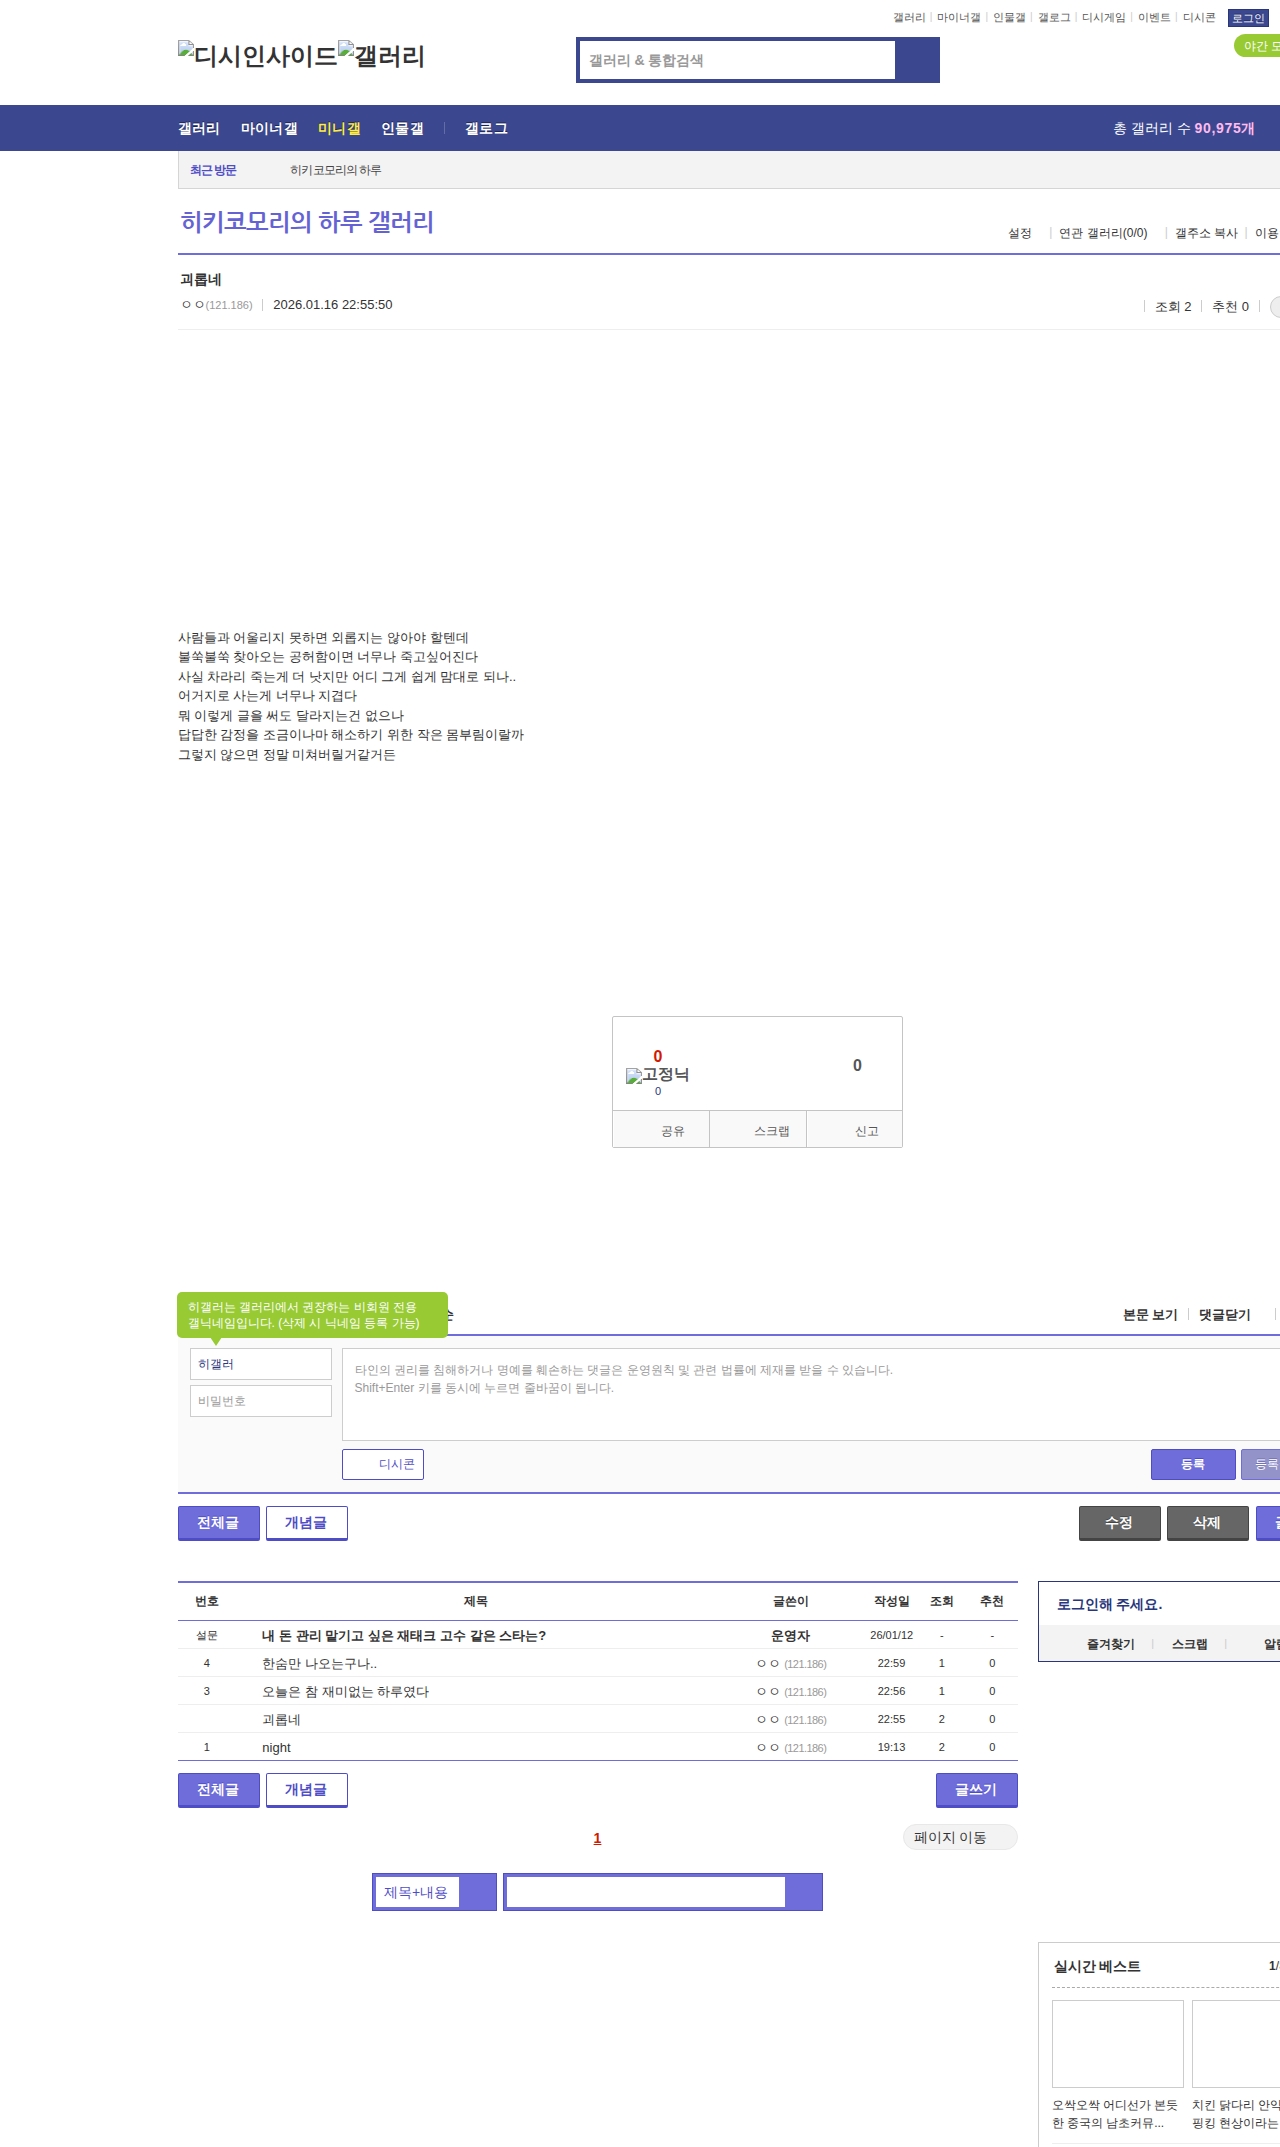1280x2147 pixels.
Task: Click the bottom gallery search input
Action: [x=645, y=1892]
